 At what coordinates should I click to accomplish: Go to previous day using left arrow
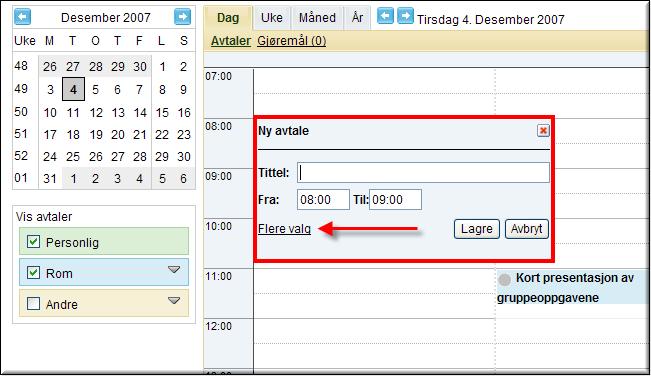385,17
